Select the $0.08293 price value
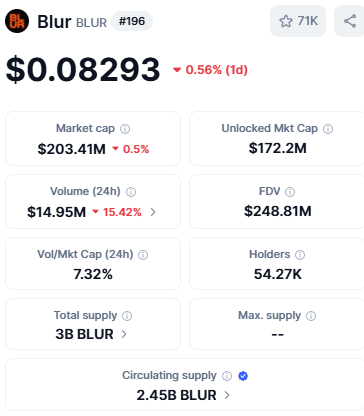The height and width of the screenshot is (416, 364). [83, 69]
